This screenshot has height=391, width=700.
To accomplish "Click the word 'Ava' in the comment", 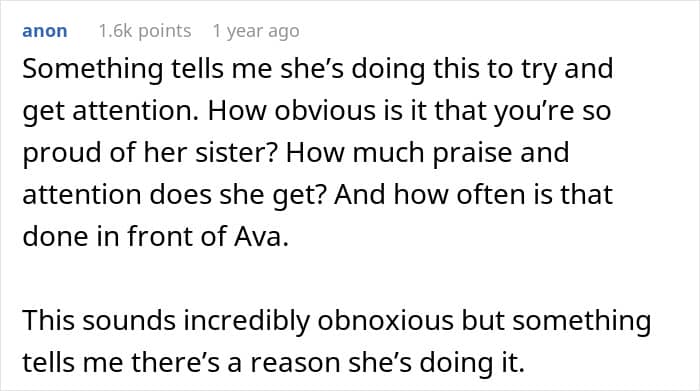I will click(257, 236).
